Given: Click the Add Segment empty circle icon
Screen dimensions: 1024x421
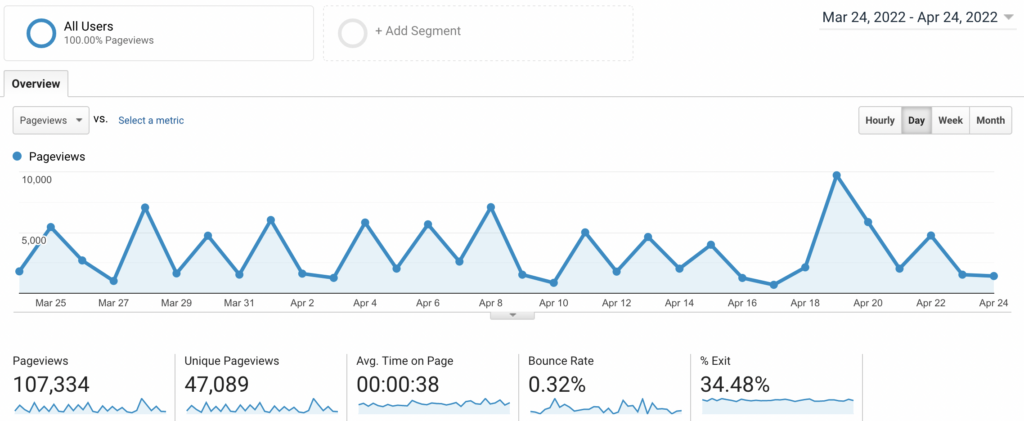Looking at the screenshot, I should 353,33.
